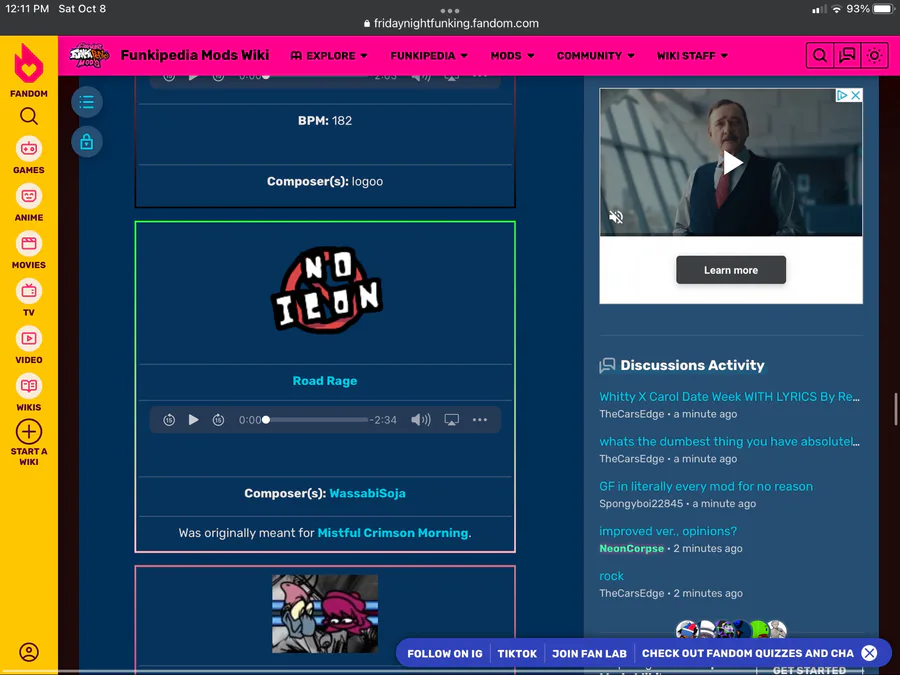Image resolution: width=900 pixels, height=675 pixels.
Task: Click the Spongyboi22845 username
Action: pyautogui.click(x=641, y=503)
